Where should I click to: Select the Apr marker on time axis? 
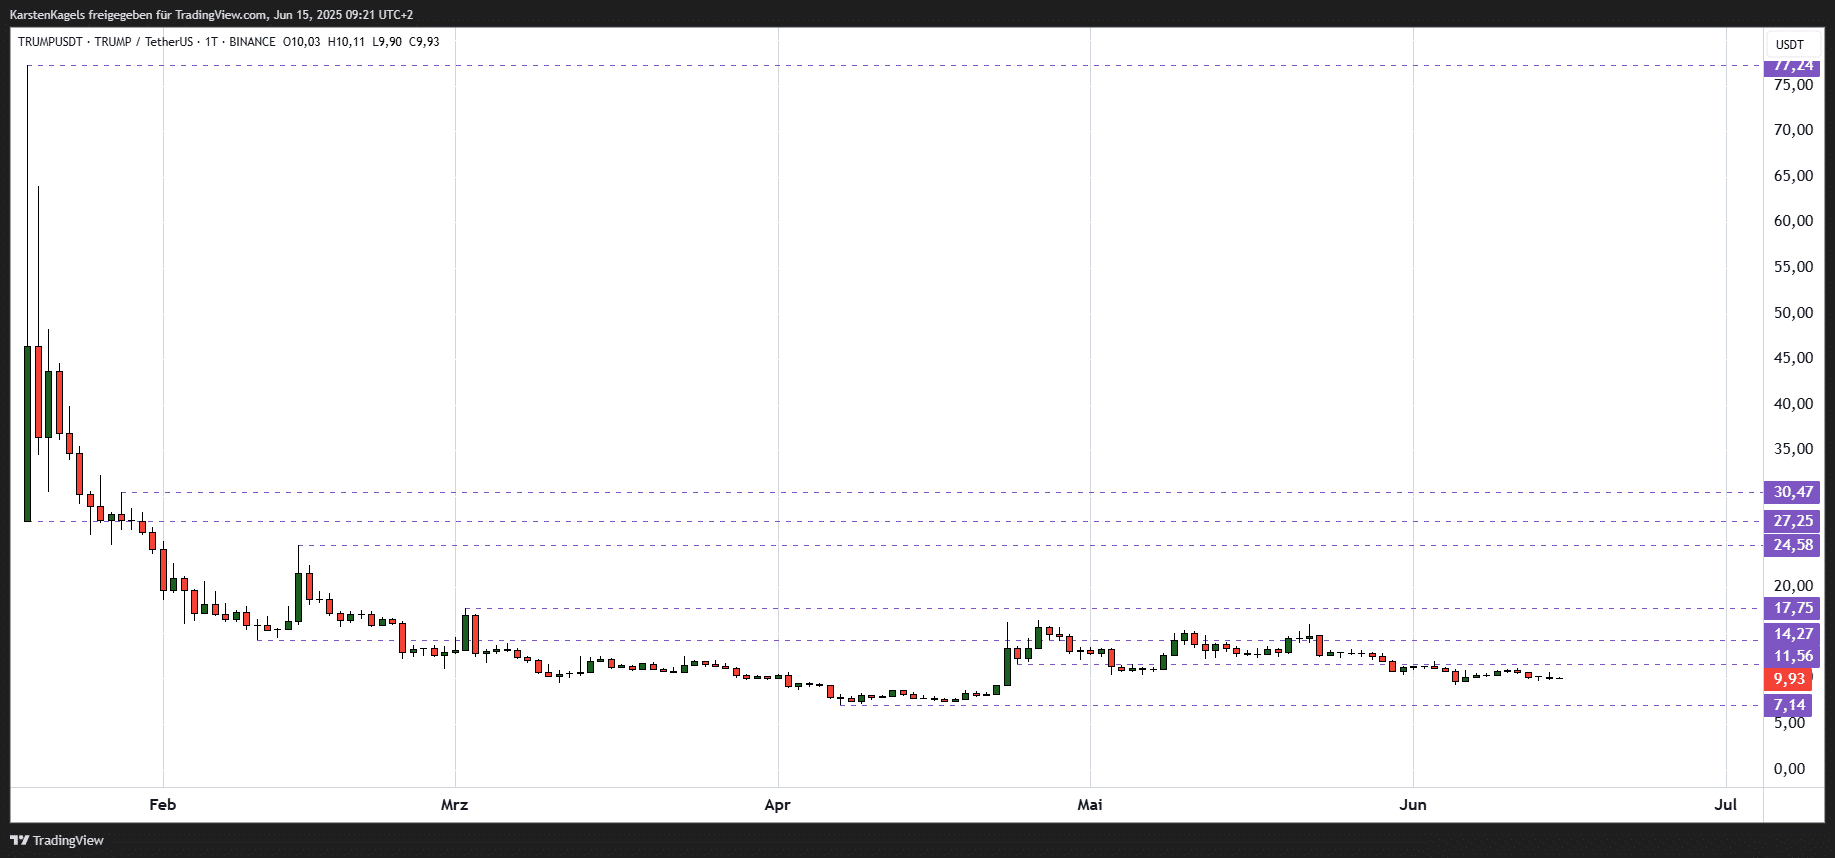click(x=777, y=805)
